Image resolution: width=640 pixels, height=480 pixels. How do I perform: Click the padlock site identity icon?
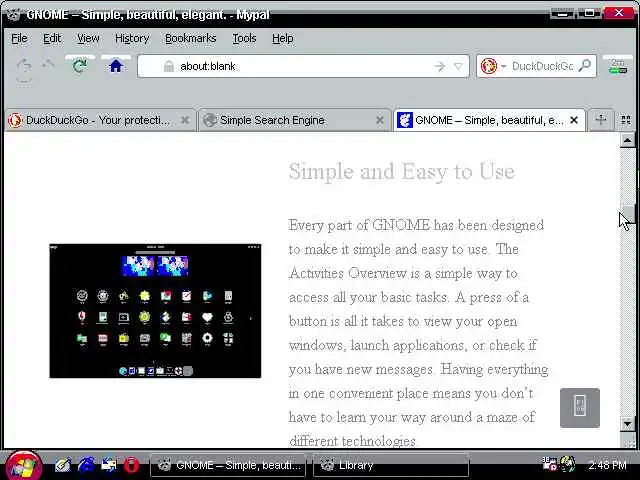169,66
